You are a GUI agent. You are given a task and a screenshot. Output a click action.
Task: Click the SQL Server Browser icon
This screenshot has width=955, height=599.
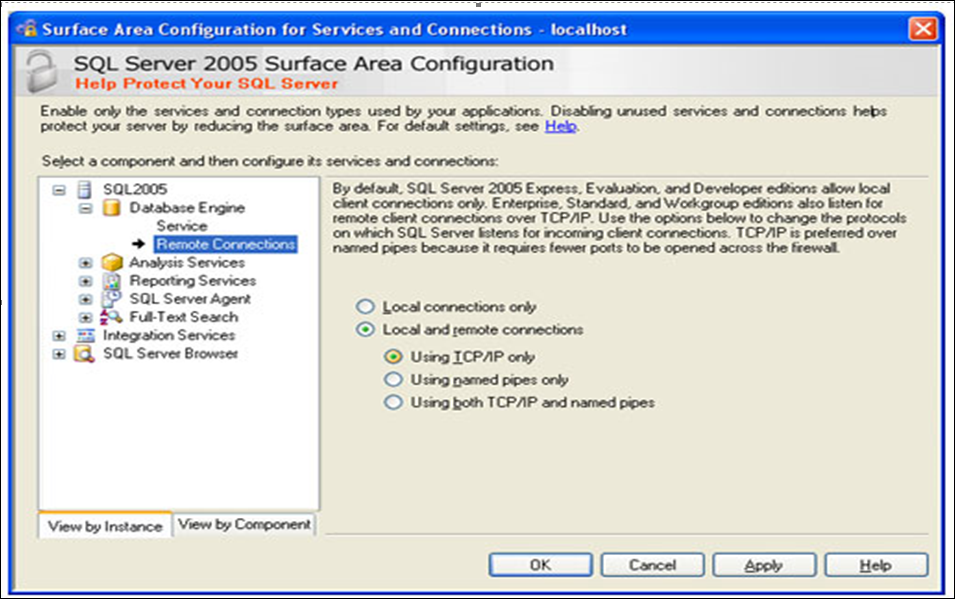(x=85, y=354)
